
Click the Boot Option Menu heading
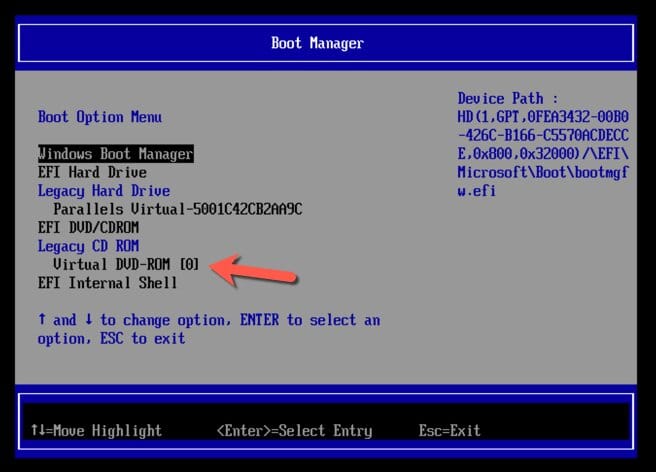tap(99, 117)
